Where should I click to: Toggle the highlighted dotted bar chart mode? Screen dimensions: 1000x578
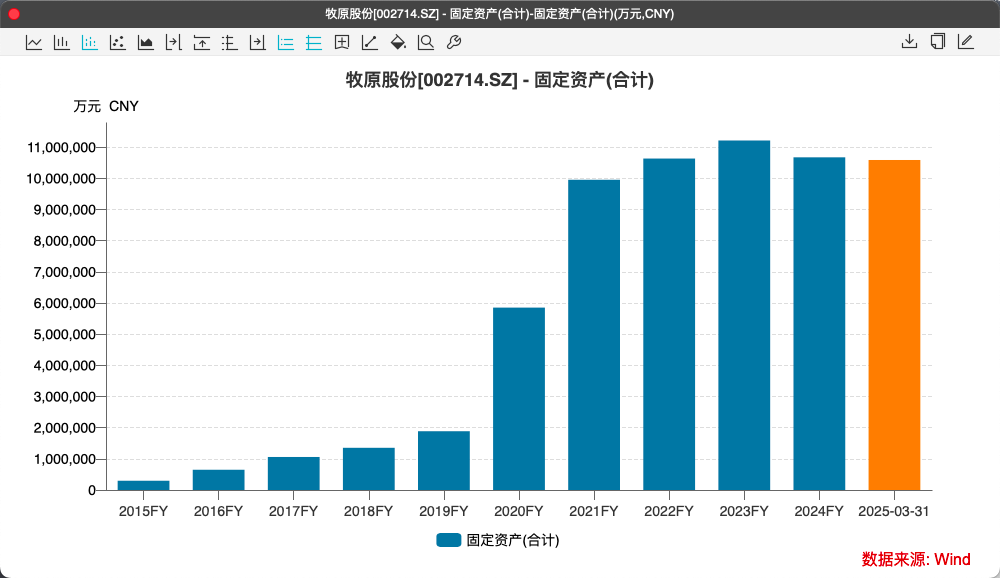[90, 42]
